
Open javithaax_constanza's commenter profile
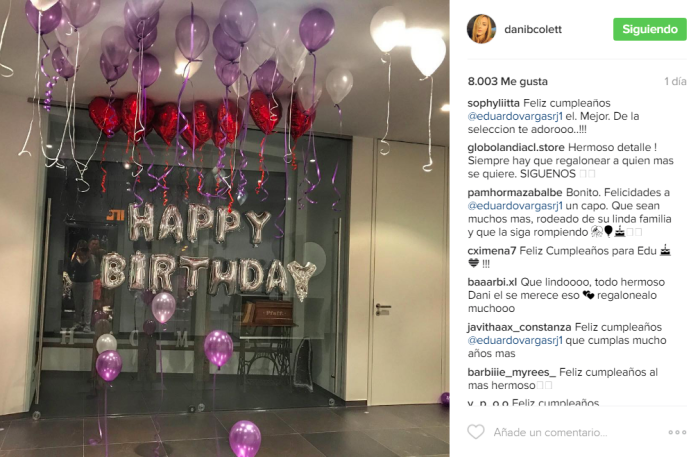click(519, 327)
